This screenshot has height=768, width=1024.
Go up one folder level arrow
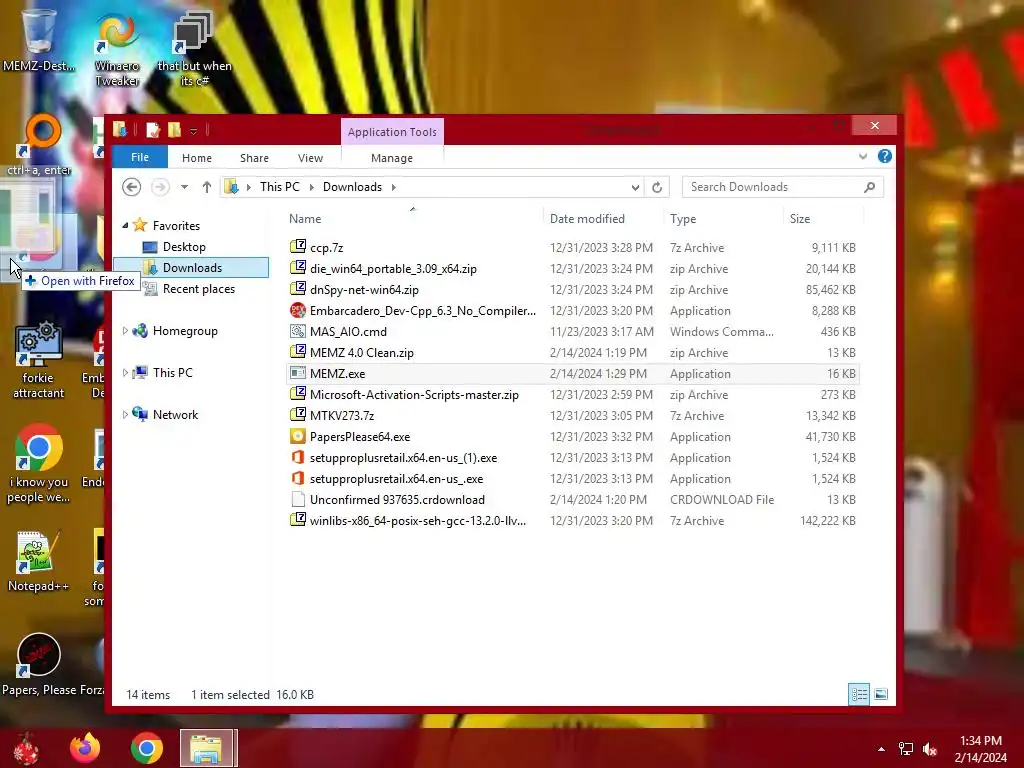(x=207, y=187)
